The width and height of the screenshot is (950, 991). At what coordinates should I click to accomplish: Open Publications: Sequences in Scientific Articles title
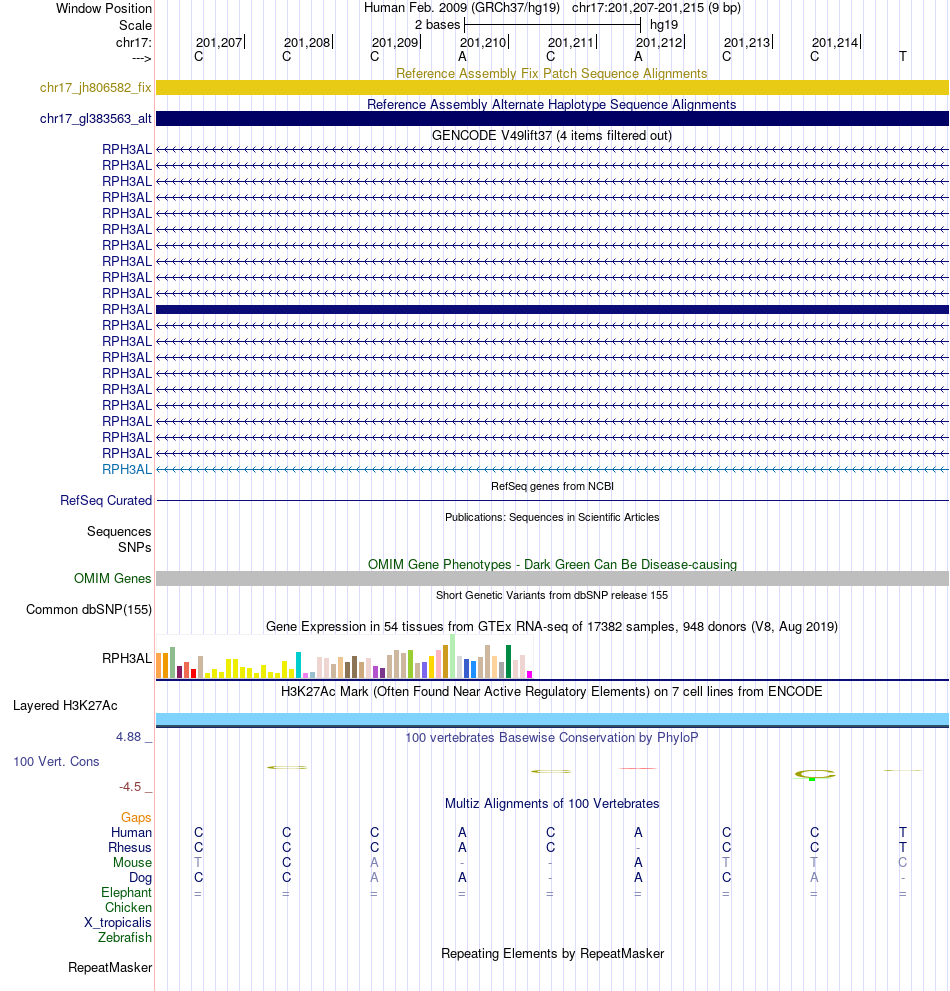coord(552,517)
